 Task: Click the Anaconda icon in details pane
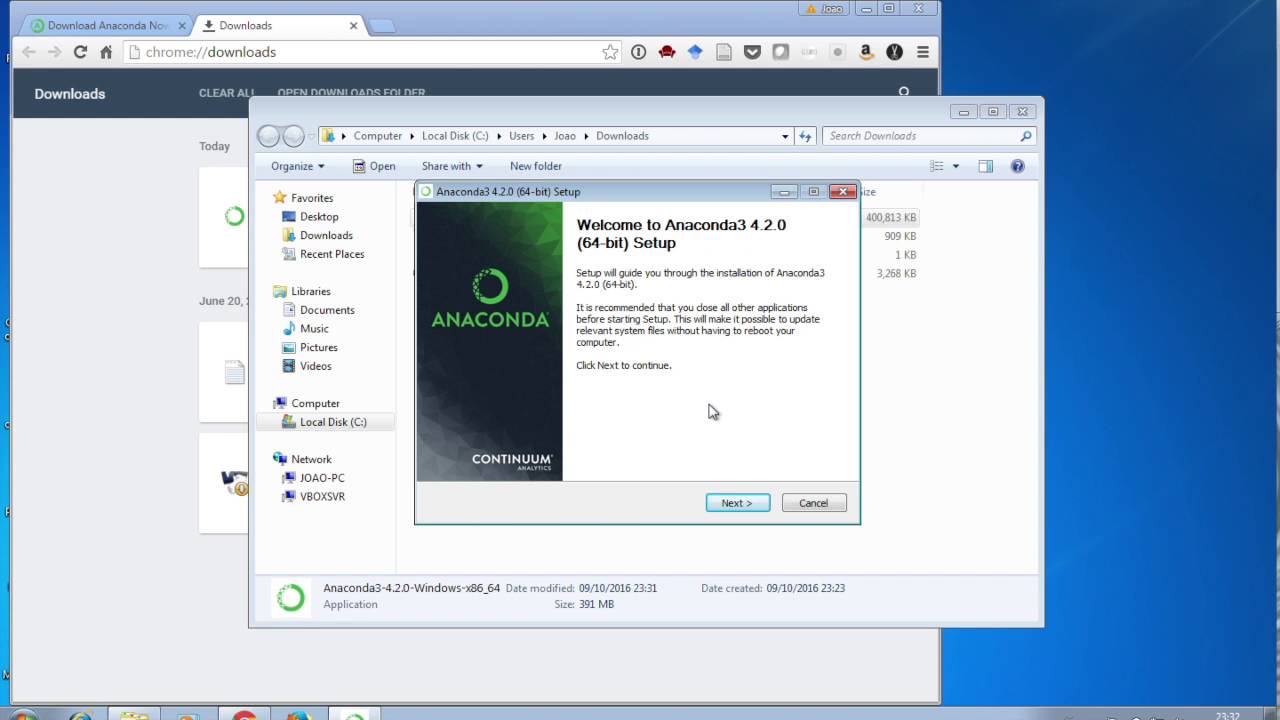[x=291, y=597]
